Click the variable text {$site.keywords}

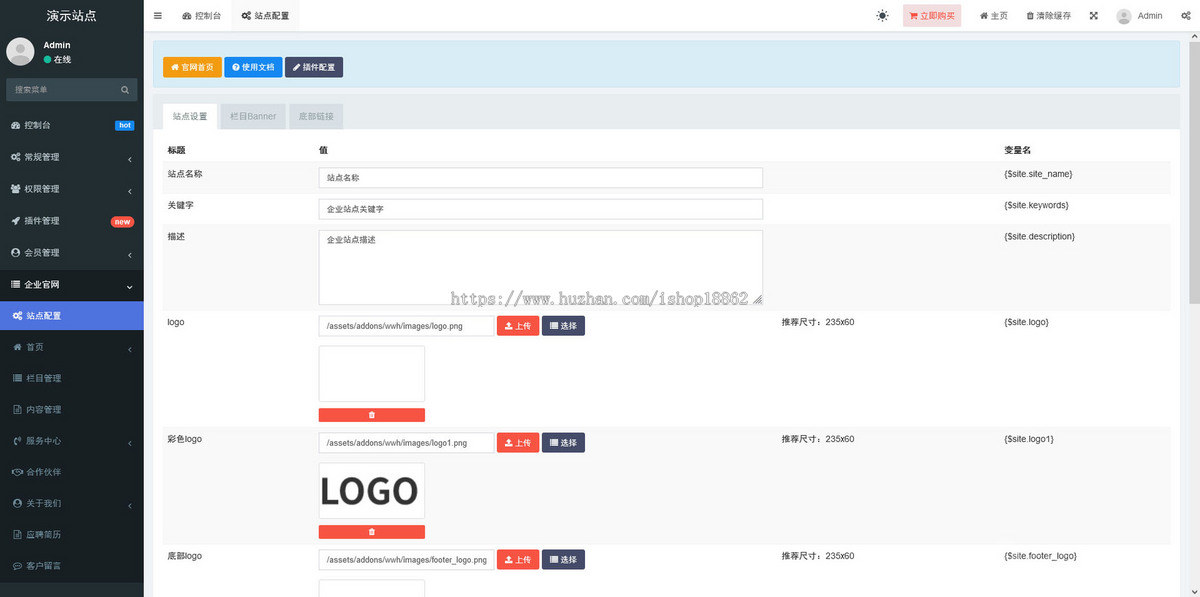pos(1036,205)
